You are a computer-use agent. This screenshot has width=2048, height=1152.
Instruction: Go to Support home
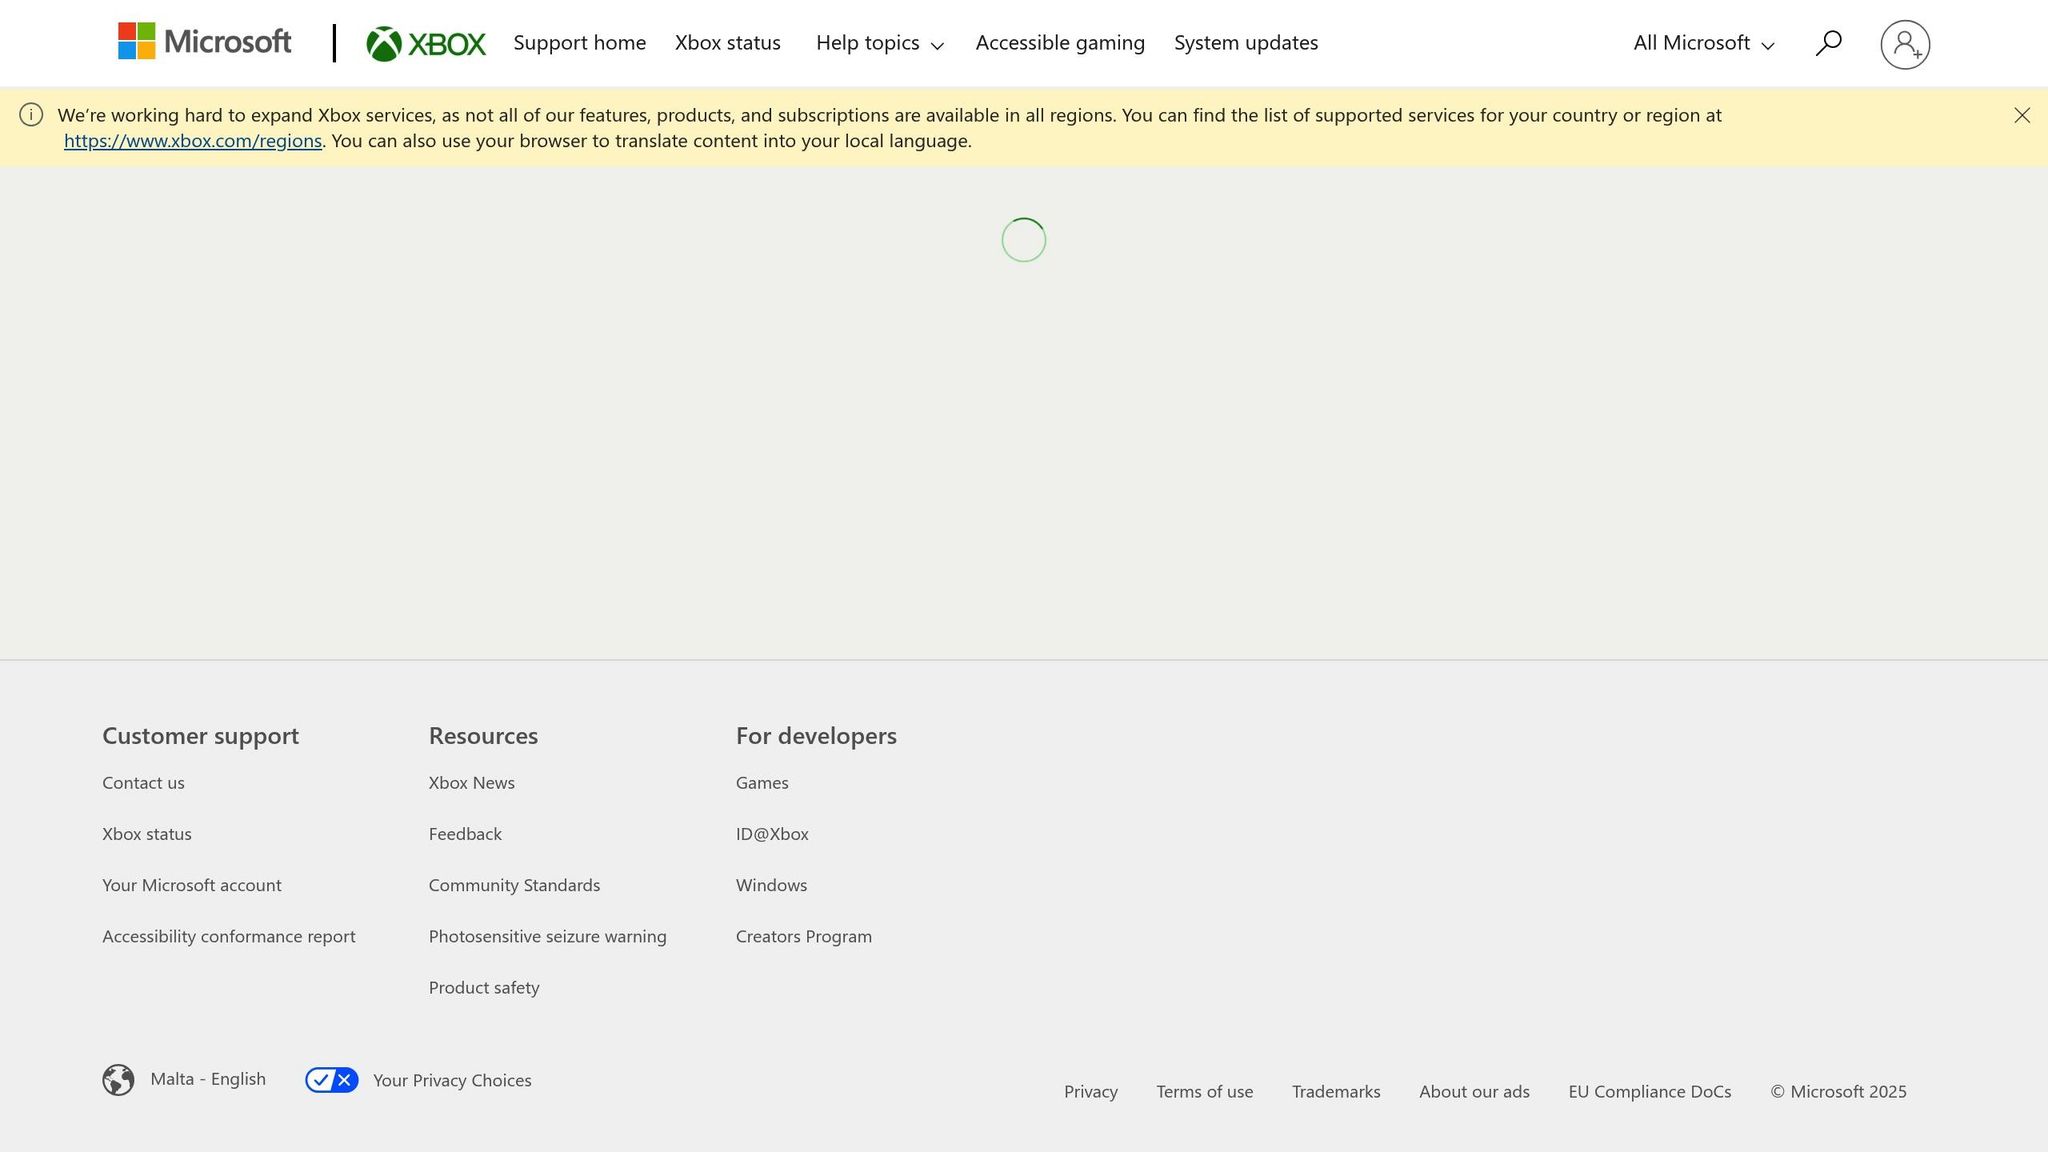click(x=580, y=43)
